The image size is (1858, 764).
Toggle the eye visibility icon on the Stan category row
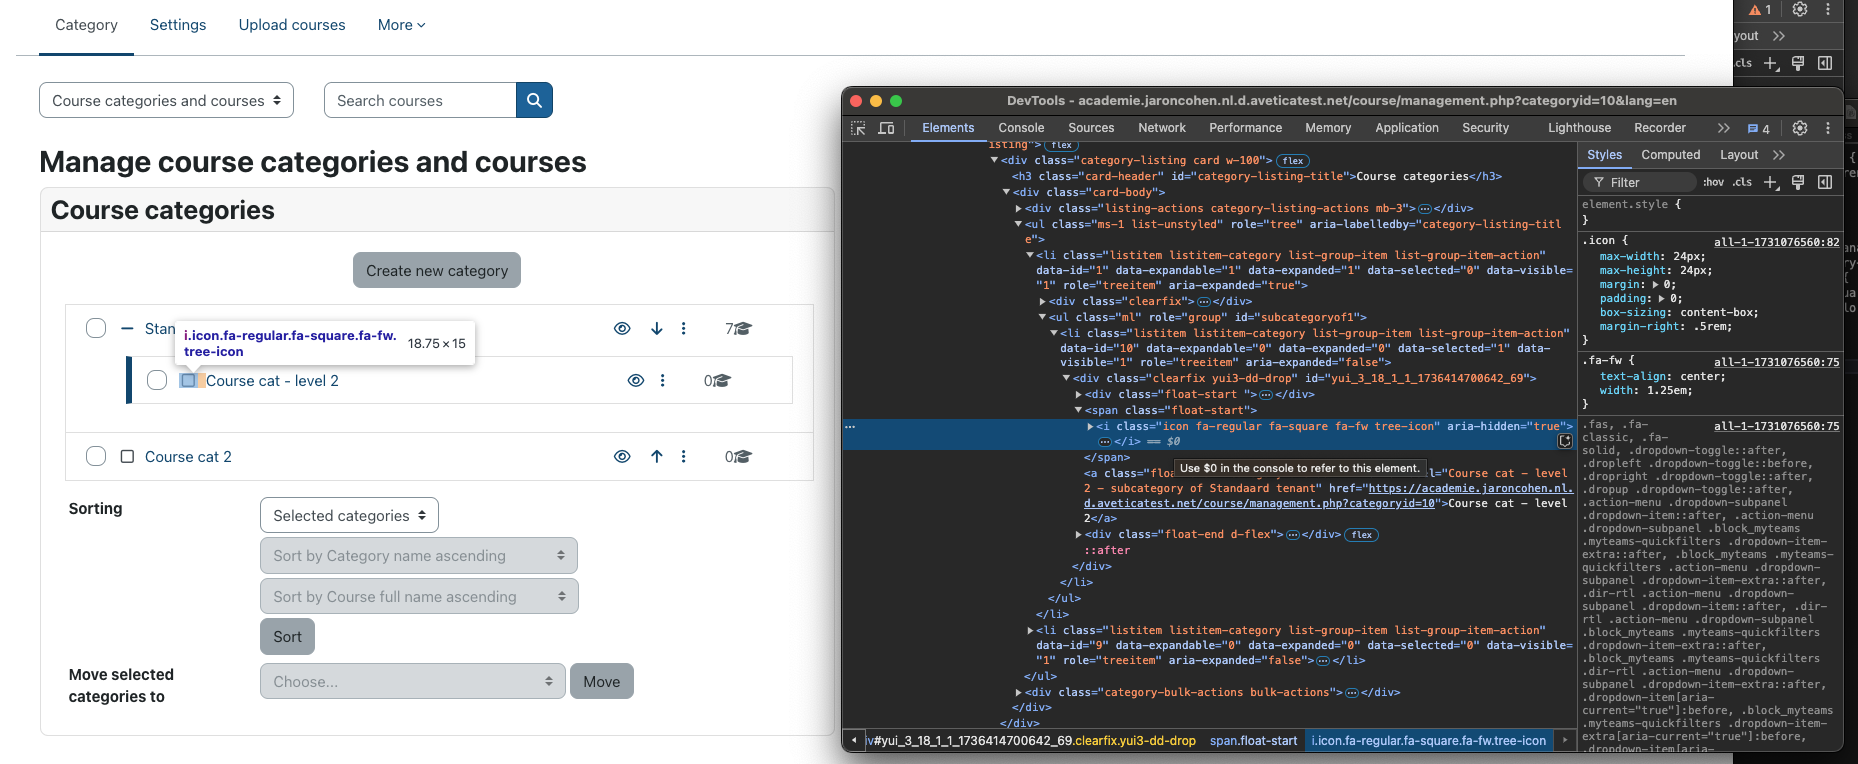click(x=622, y=328)
